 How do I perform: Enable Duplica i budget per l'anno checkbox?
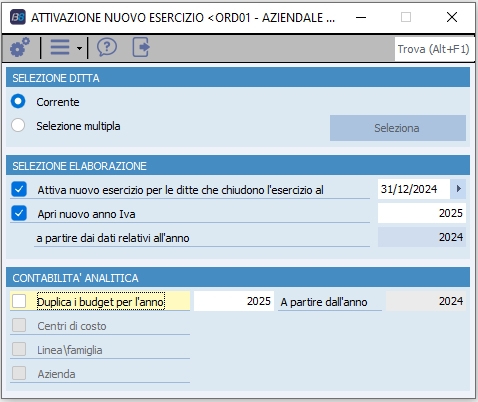[19, 301]
